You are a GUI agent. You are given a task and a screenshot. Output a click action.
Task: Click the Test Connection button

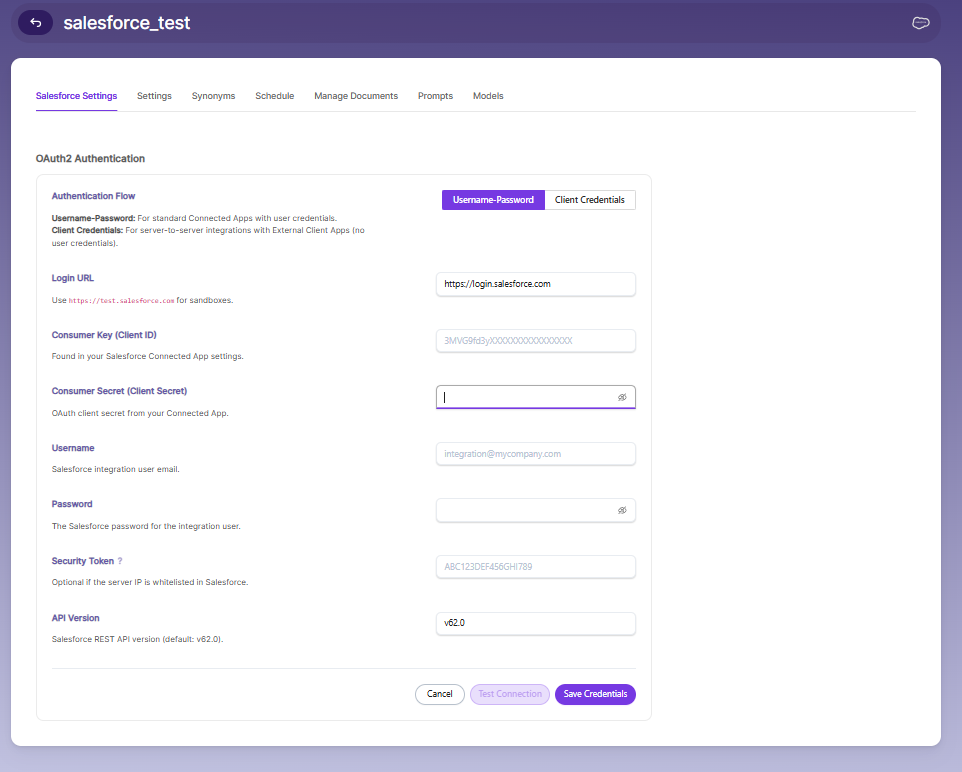click(510, 694)
